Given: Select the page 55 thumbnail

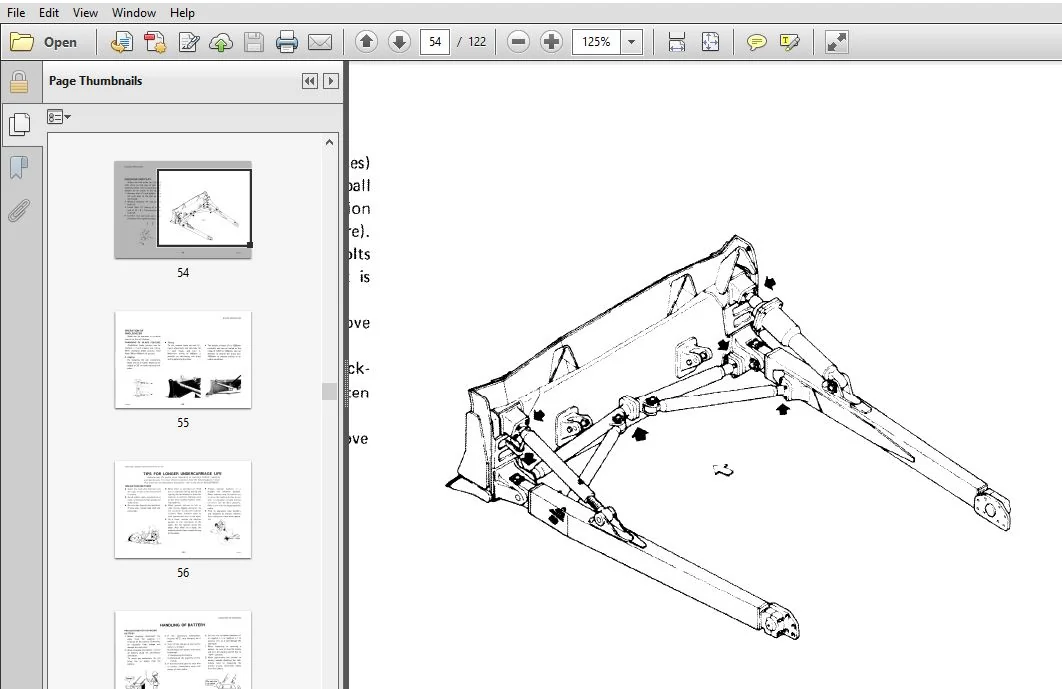Looking at the screenshot, I should point(183,360).
